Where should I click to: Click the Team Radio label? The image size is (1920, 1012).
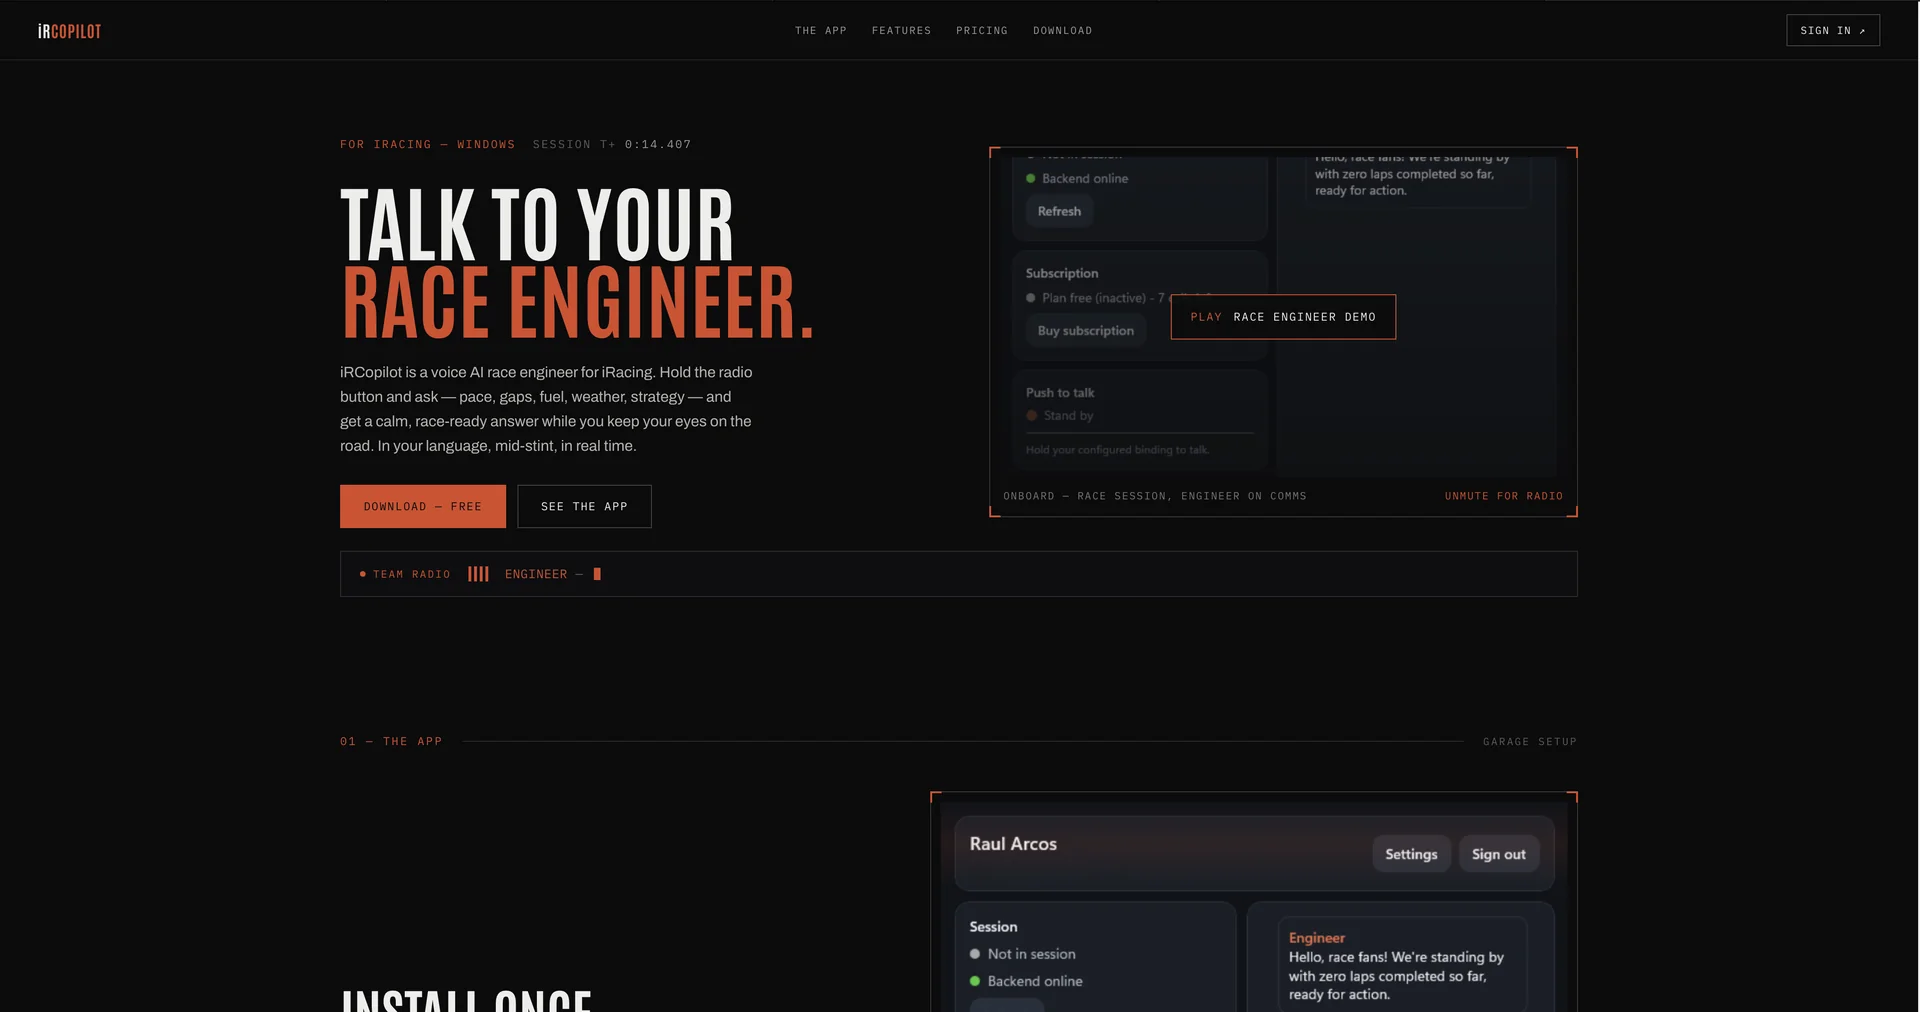click(x=411, y=574)
